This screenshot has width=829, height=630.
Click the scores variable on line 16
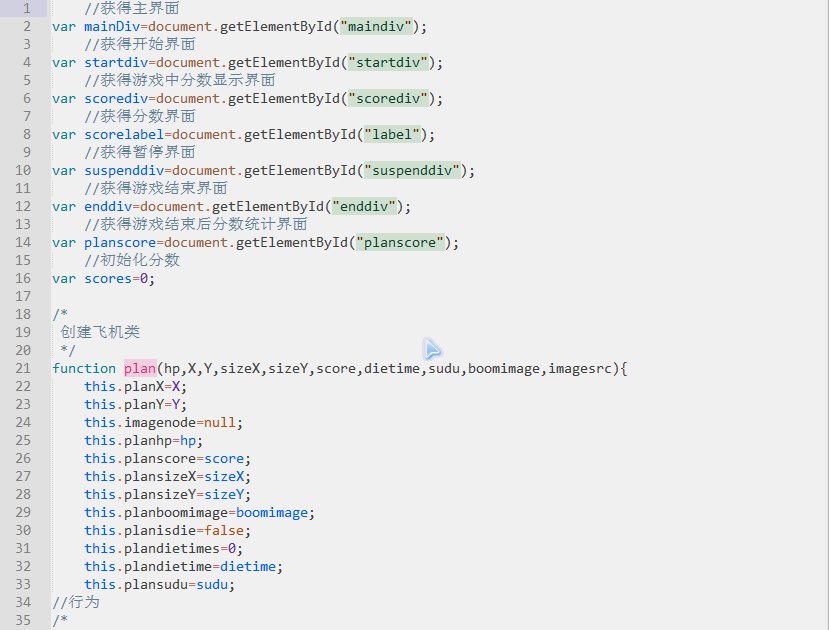[108, 279]
